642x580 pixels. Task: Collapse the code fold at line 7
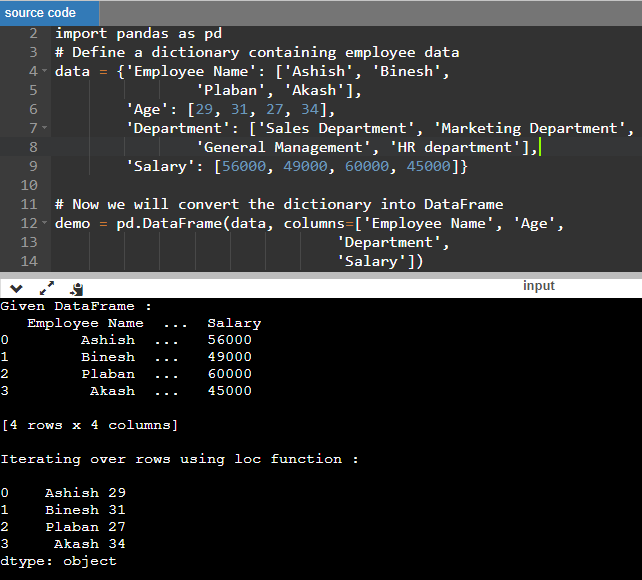tap(44, 129)
